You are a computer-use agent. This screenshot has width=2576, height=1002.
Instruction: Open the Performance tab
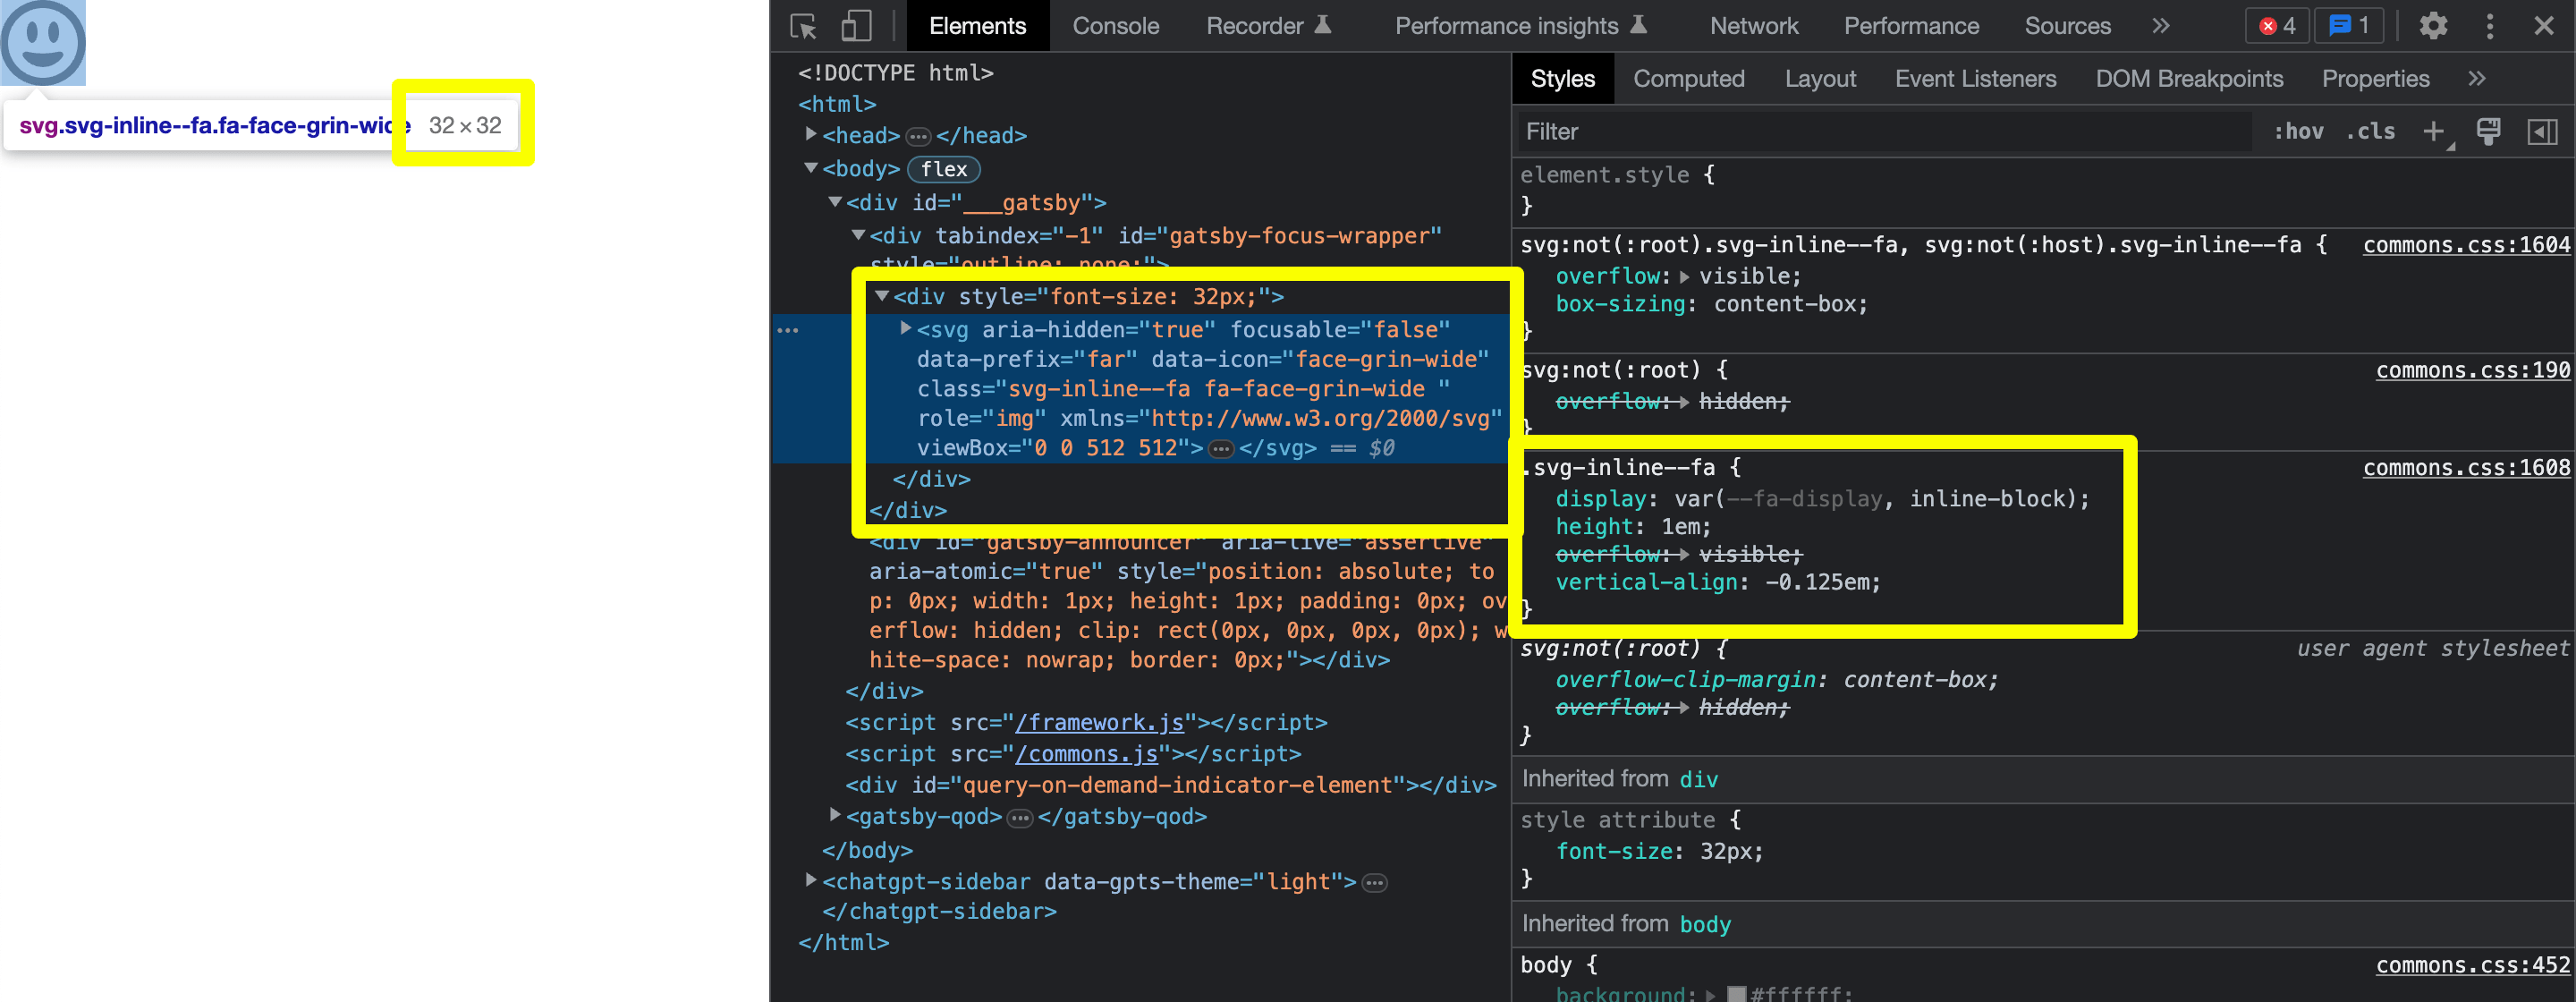pyautogui.click(x=1911, y=26)
